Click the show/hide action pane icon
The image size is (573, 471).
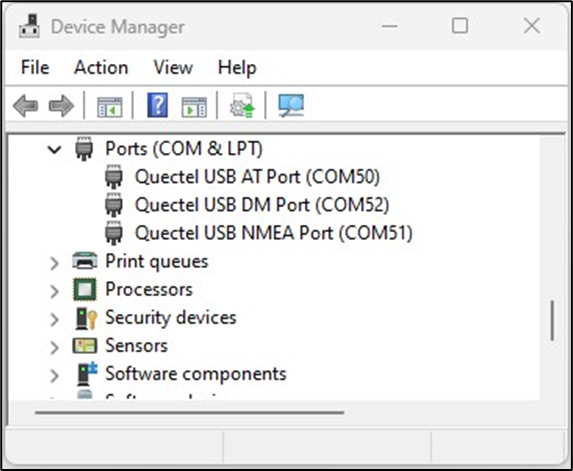(194, 107)
